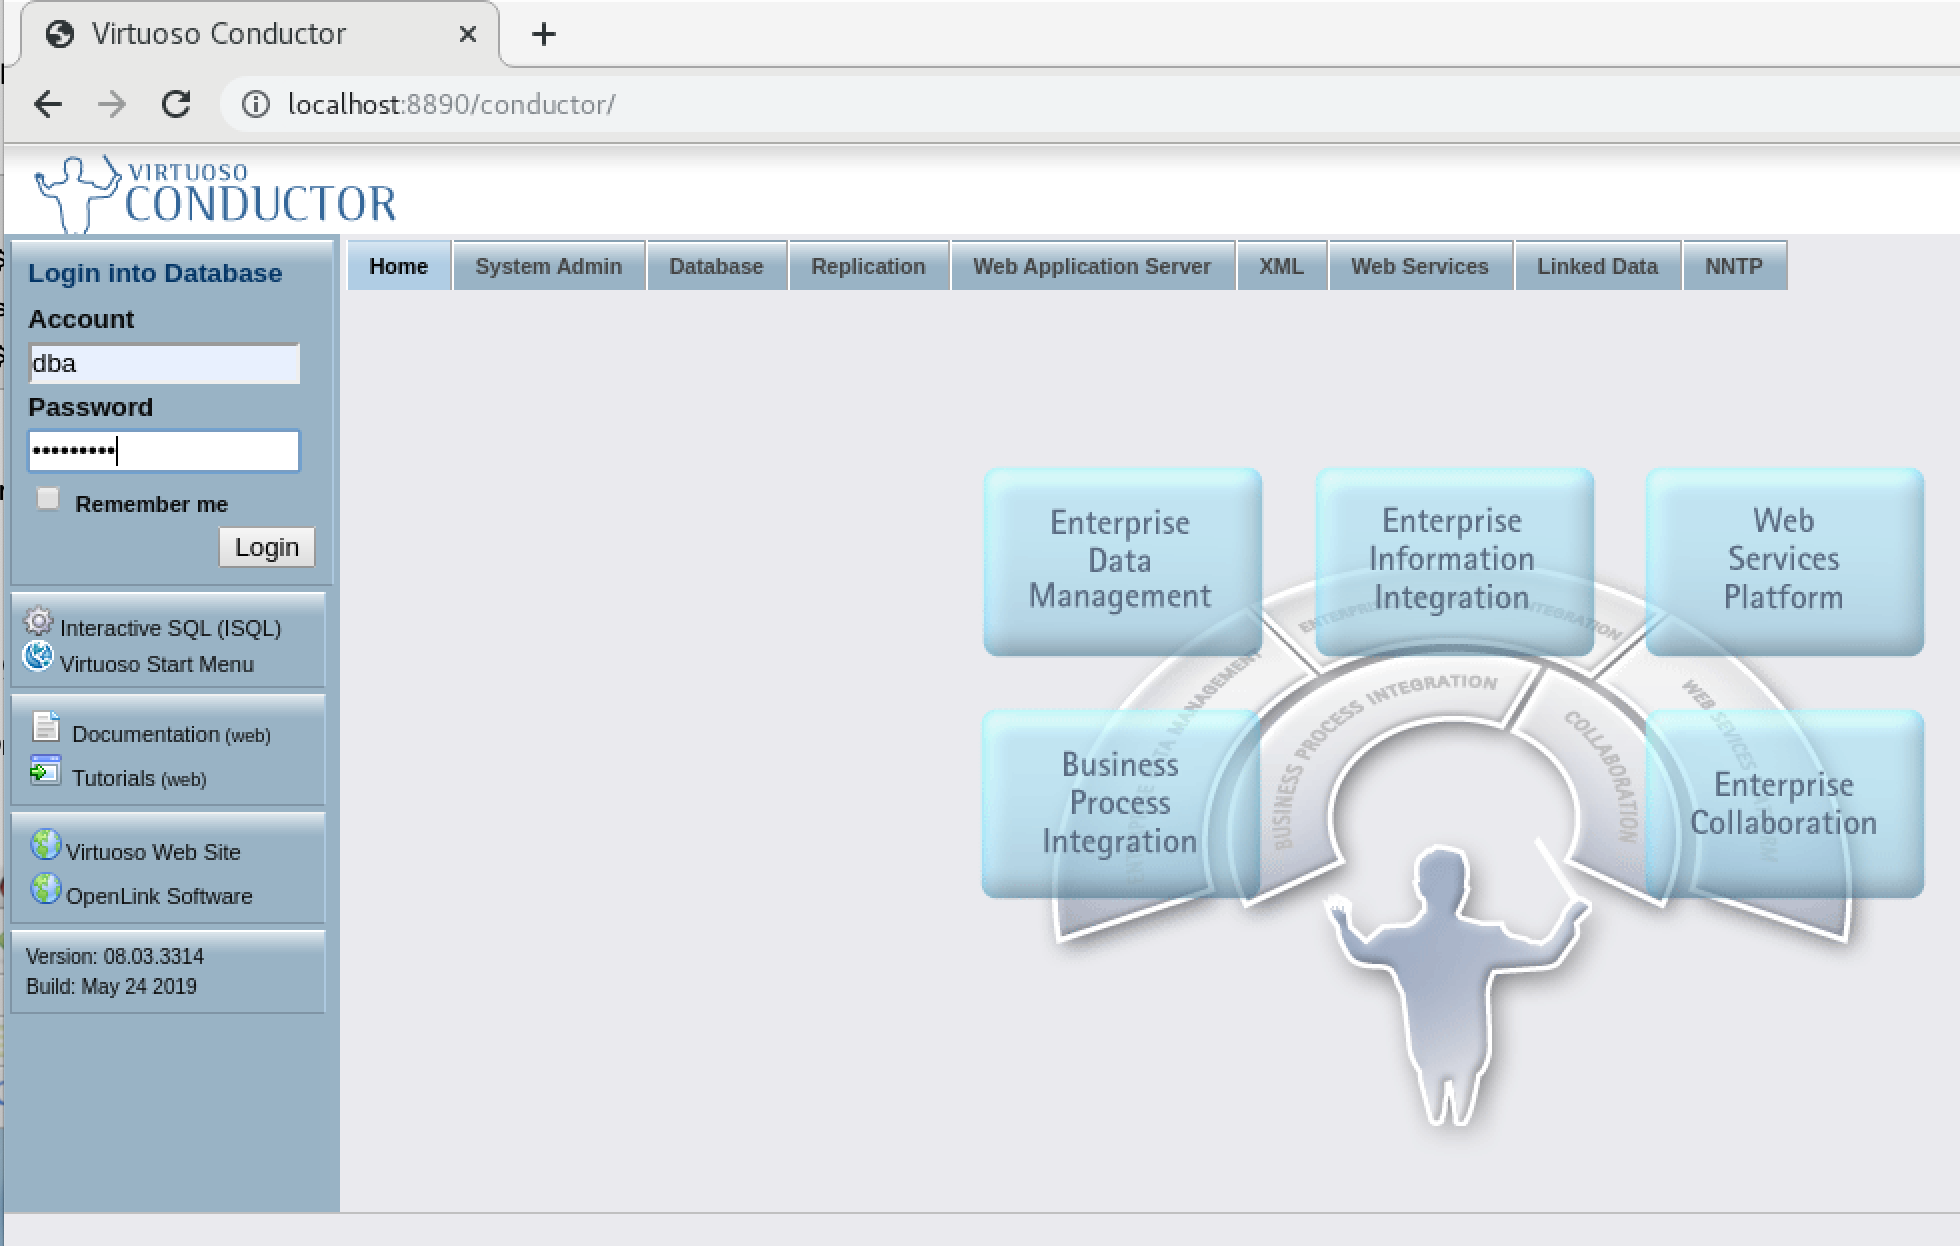Open the Virtuoso Start Menu link
The width and height of the screenshot is (1960, 1246).
(157, 664)
